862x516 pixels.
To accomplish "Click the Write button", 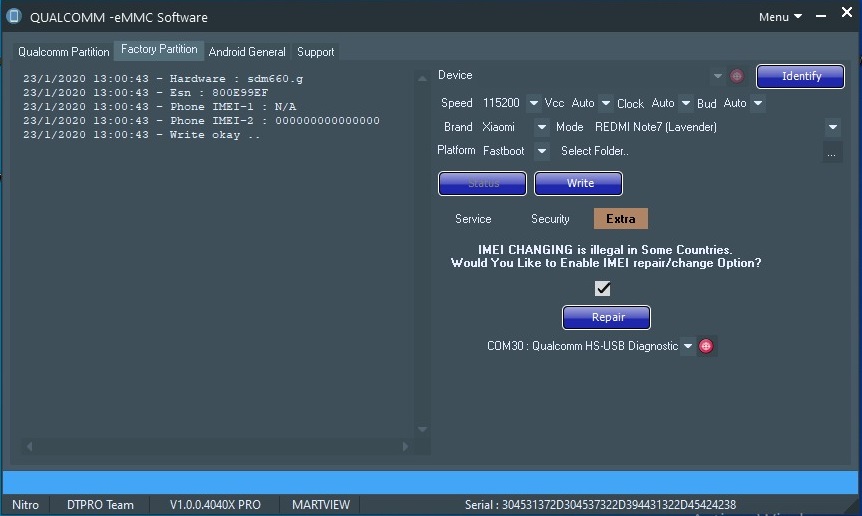I will point(578,183).
